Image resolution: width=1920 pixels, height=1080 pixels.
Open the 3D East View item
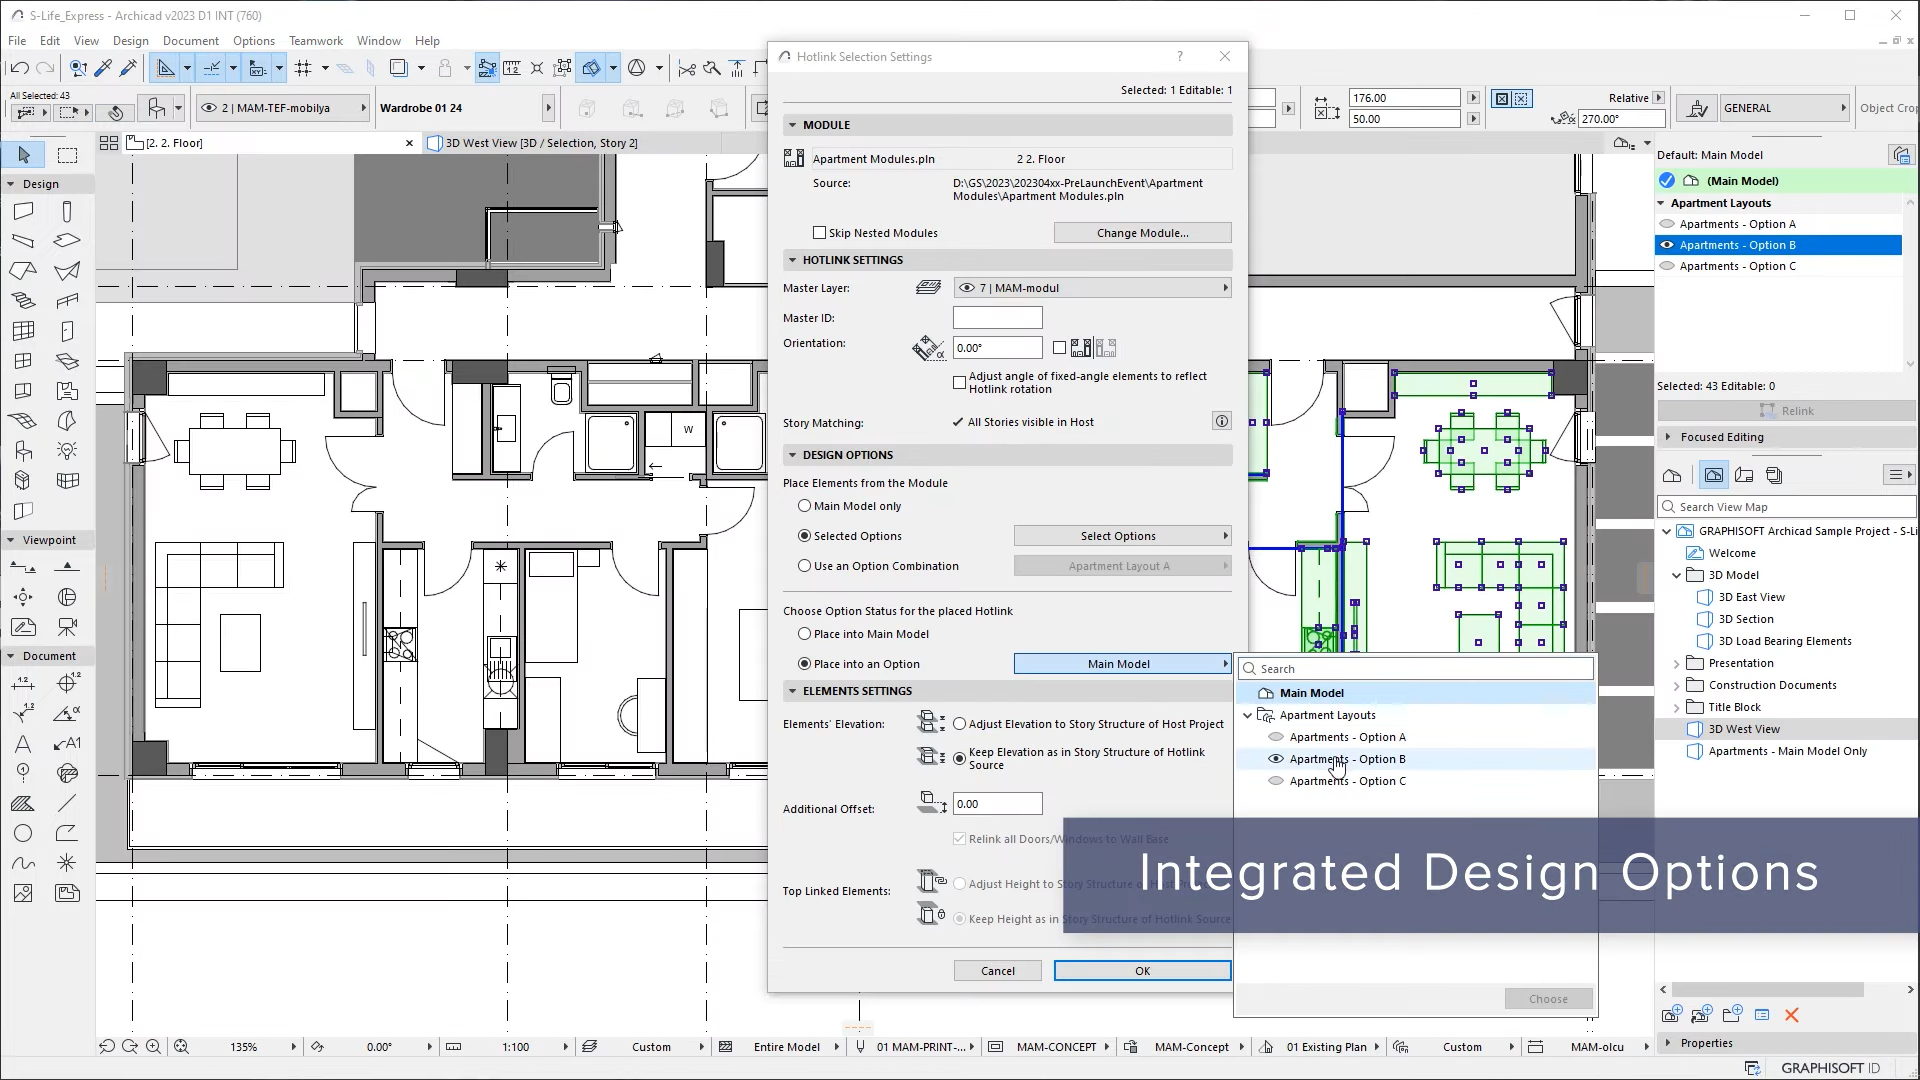(x=1751, y=597)
